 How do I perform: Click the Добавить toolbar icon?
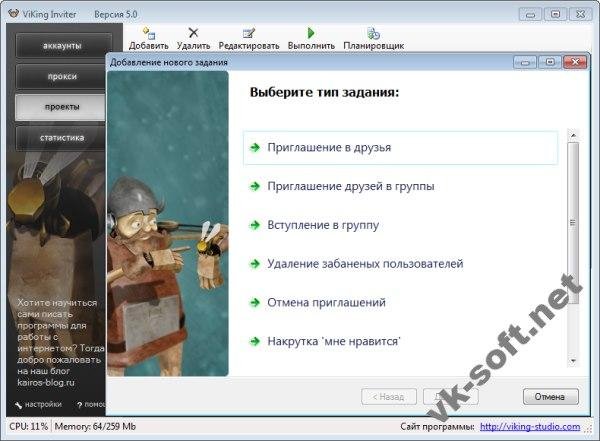click(148, 33)
